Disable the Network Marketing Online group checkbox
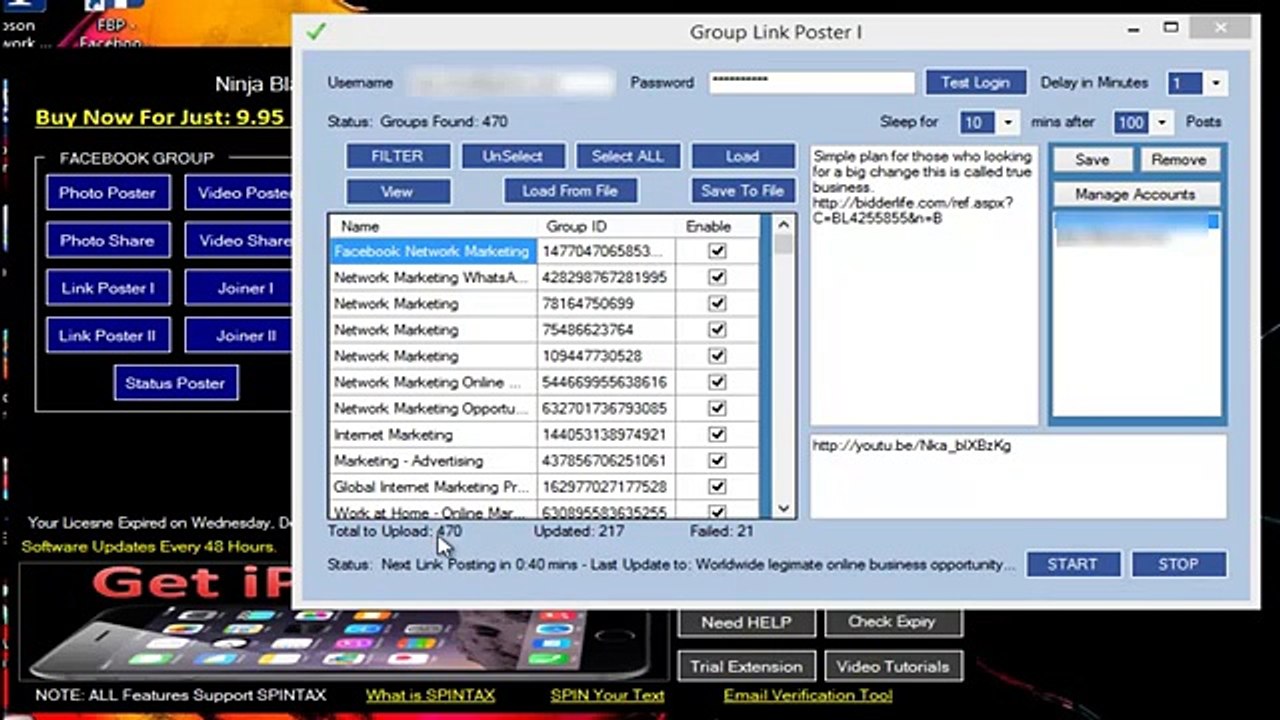1280x720 pixels. tap(717, 382)
